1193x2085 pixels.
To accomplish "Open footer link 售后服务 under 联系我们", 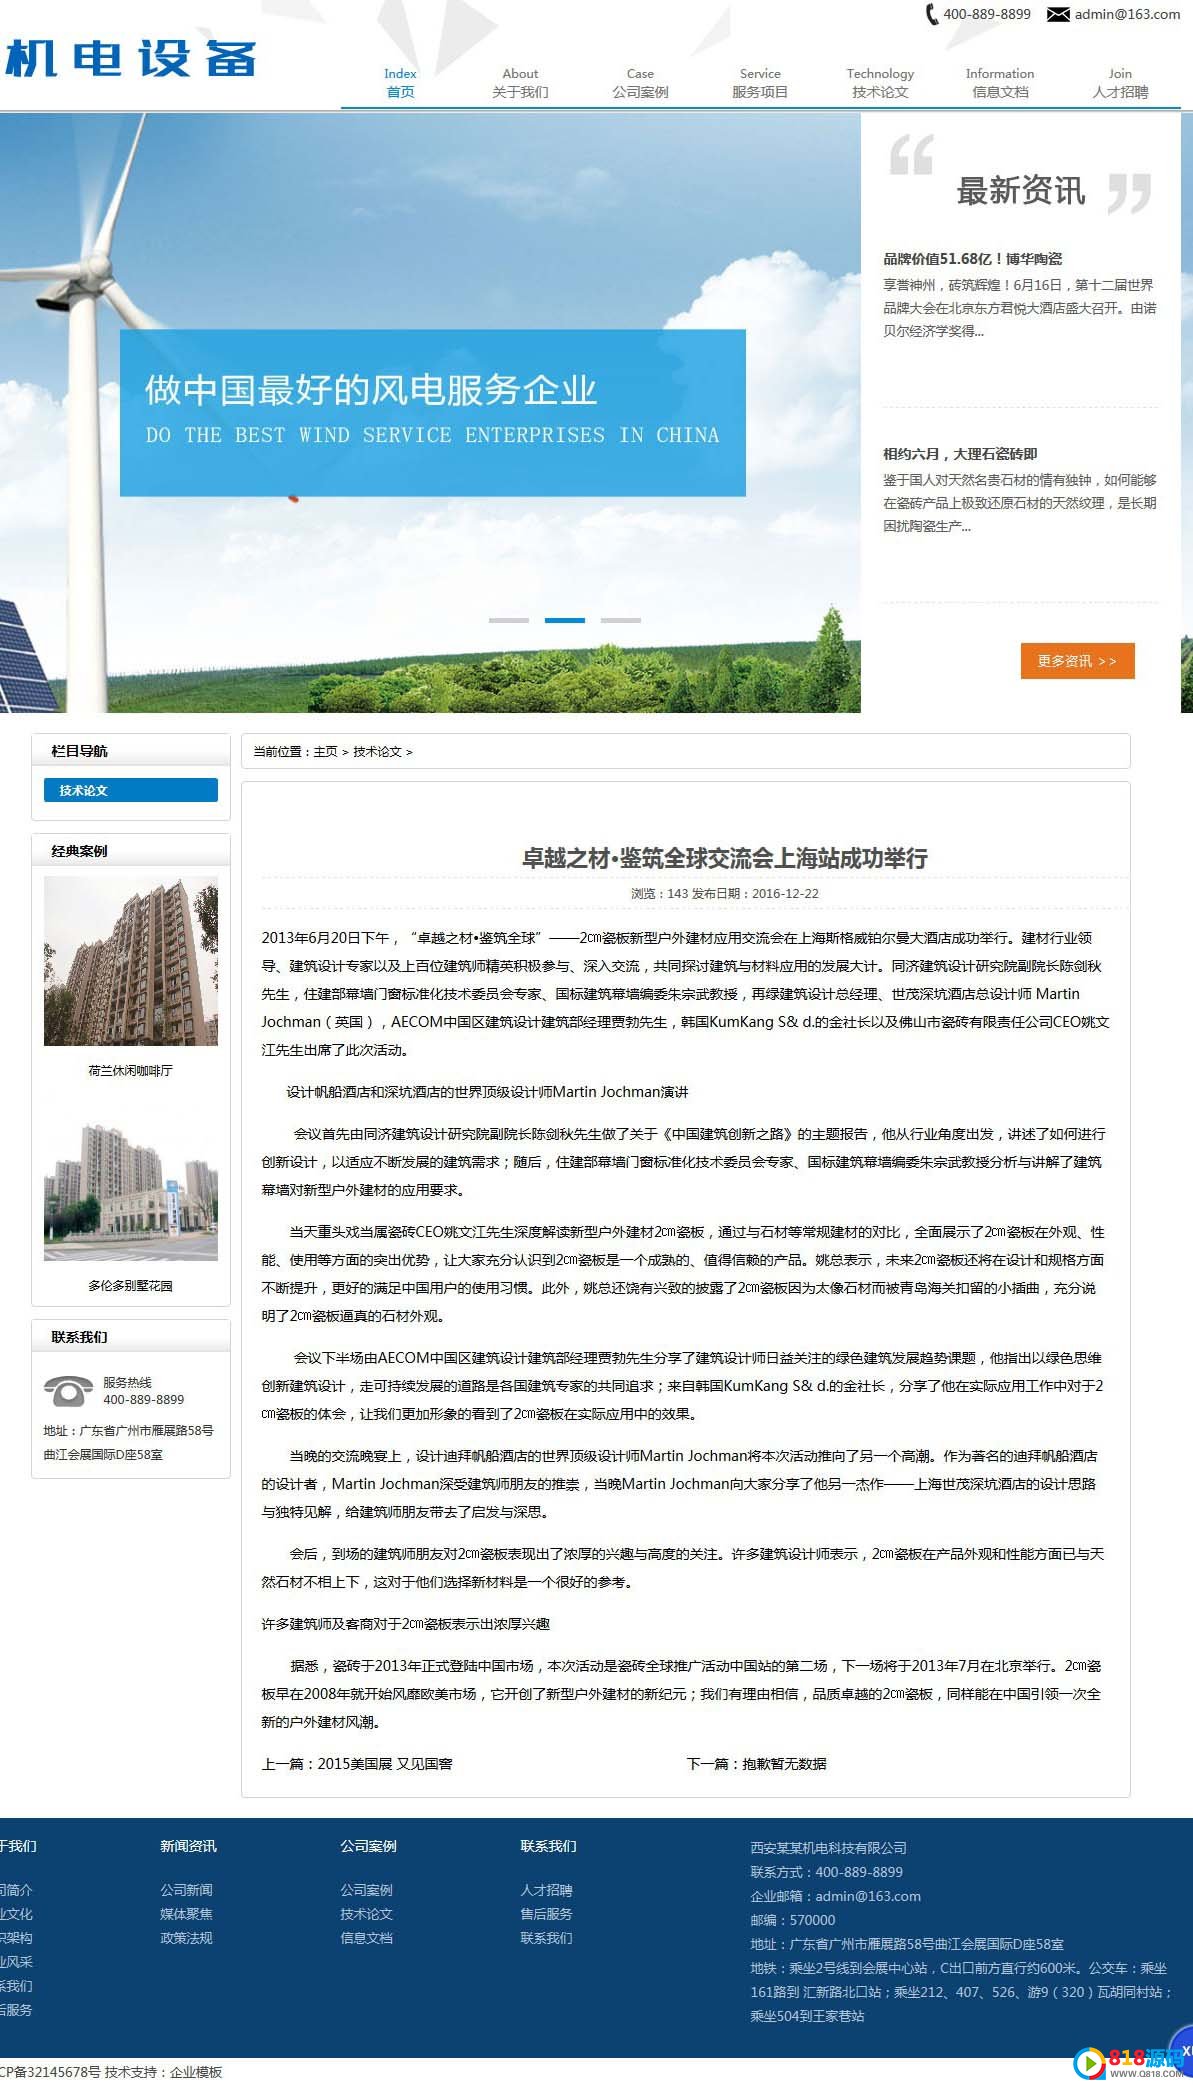I will point(546,1914).
